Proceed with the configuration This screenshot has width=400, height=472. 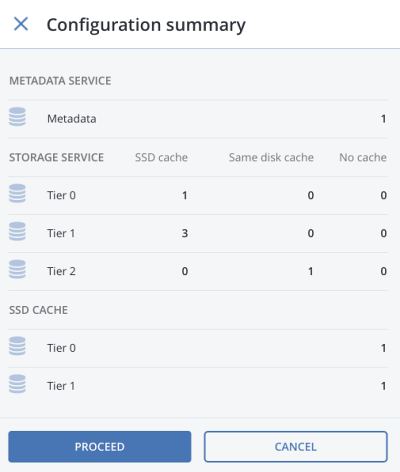[x=100, y=447]
